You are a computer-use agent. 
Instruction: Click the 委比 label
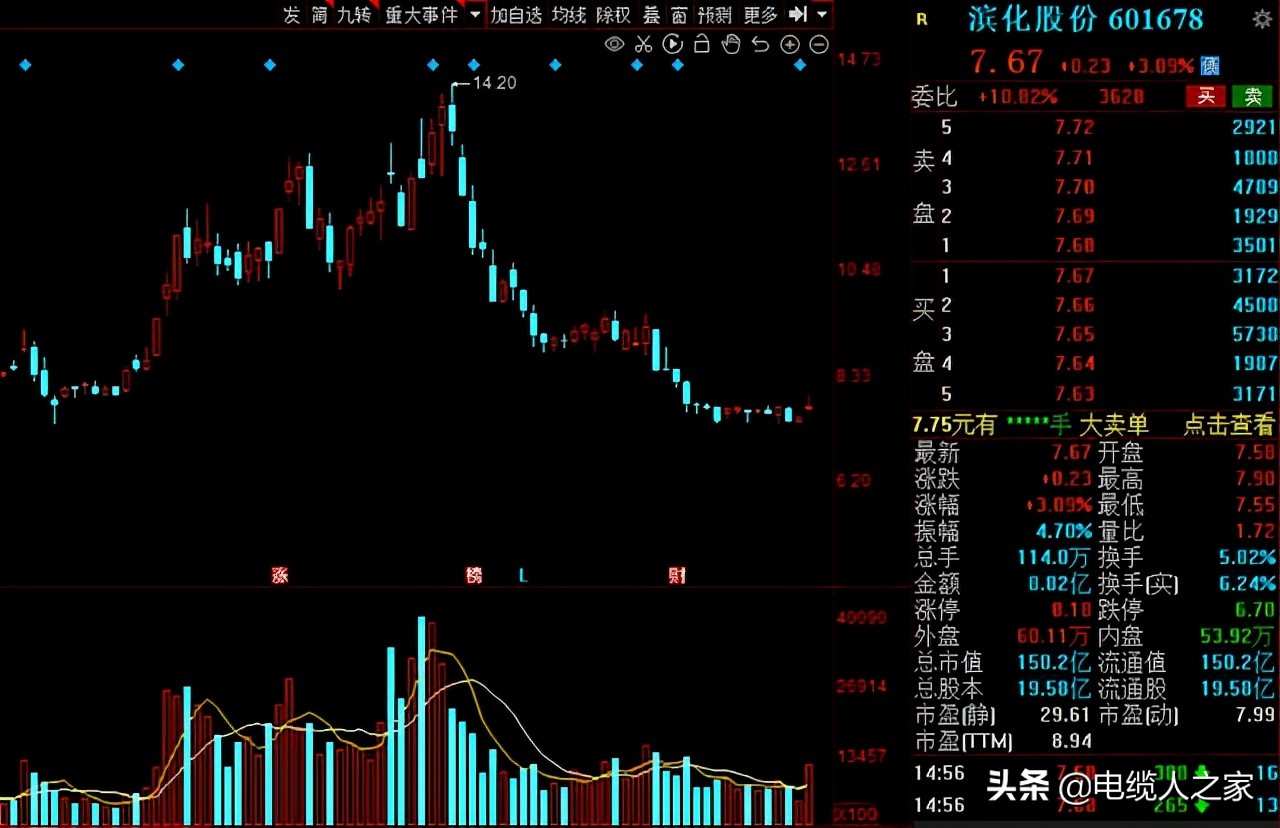coord(935,96)
